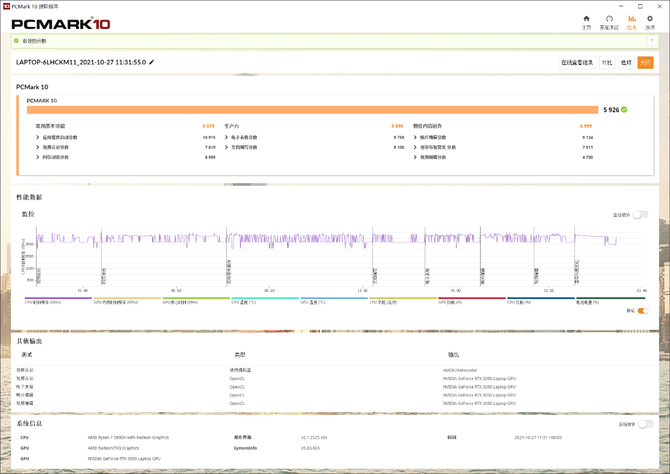The width and height of the screenshot is (670, 474).
Task: Click the pencil icon to rename result
Action: click(x=152, y=62)
